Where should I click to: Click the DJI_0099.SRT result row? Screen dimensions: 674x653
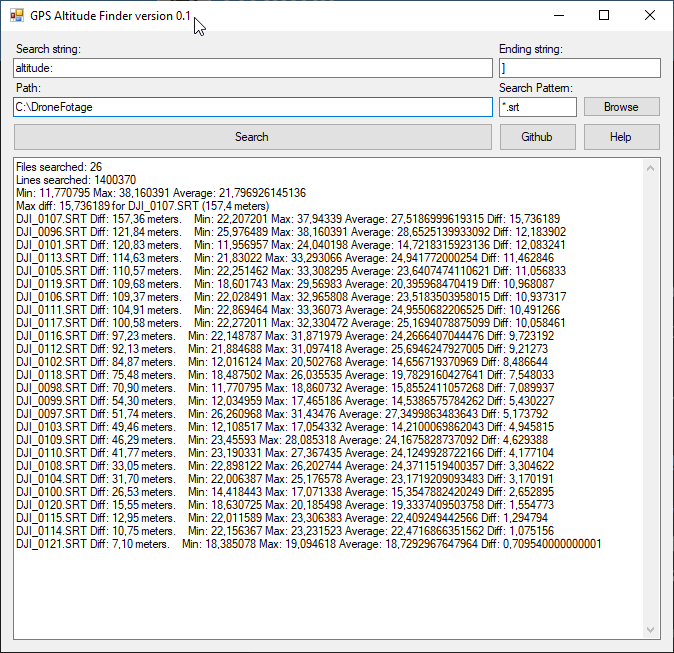285,401
